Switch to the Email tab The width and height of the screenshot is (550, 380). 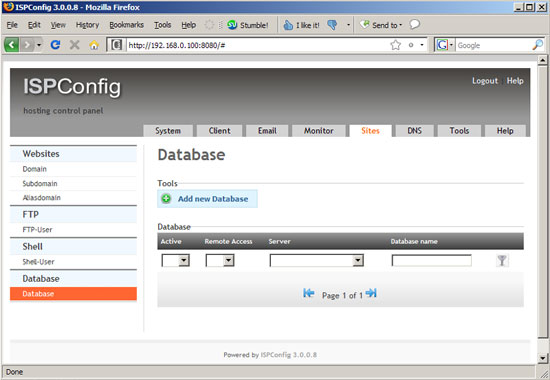point(267,131)
